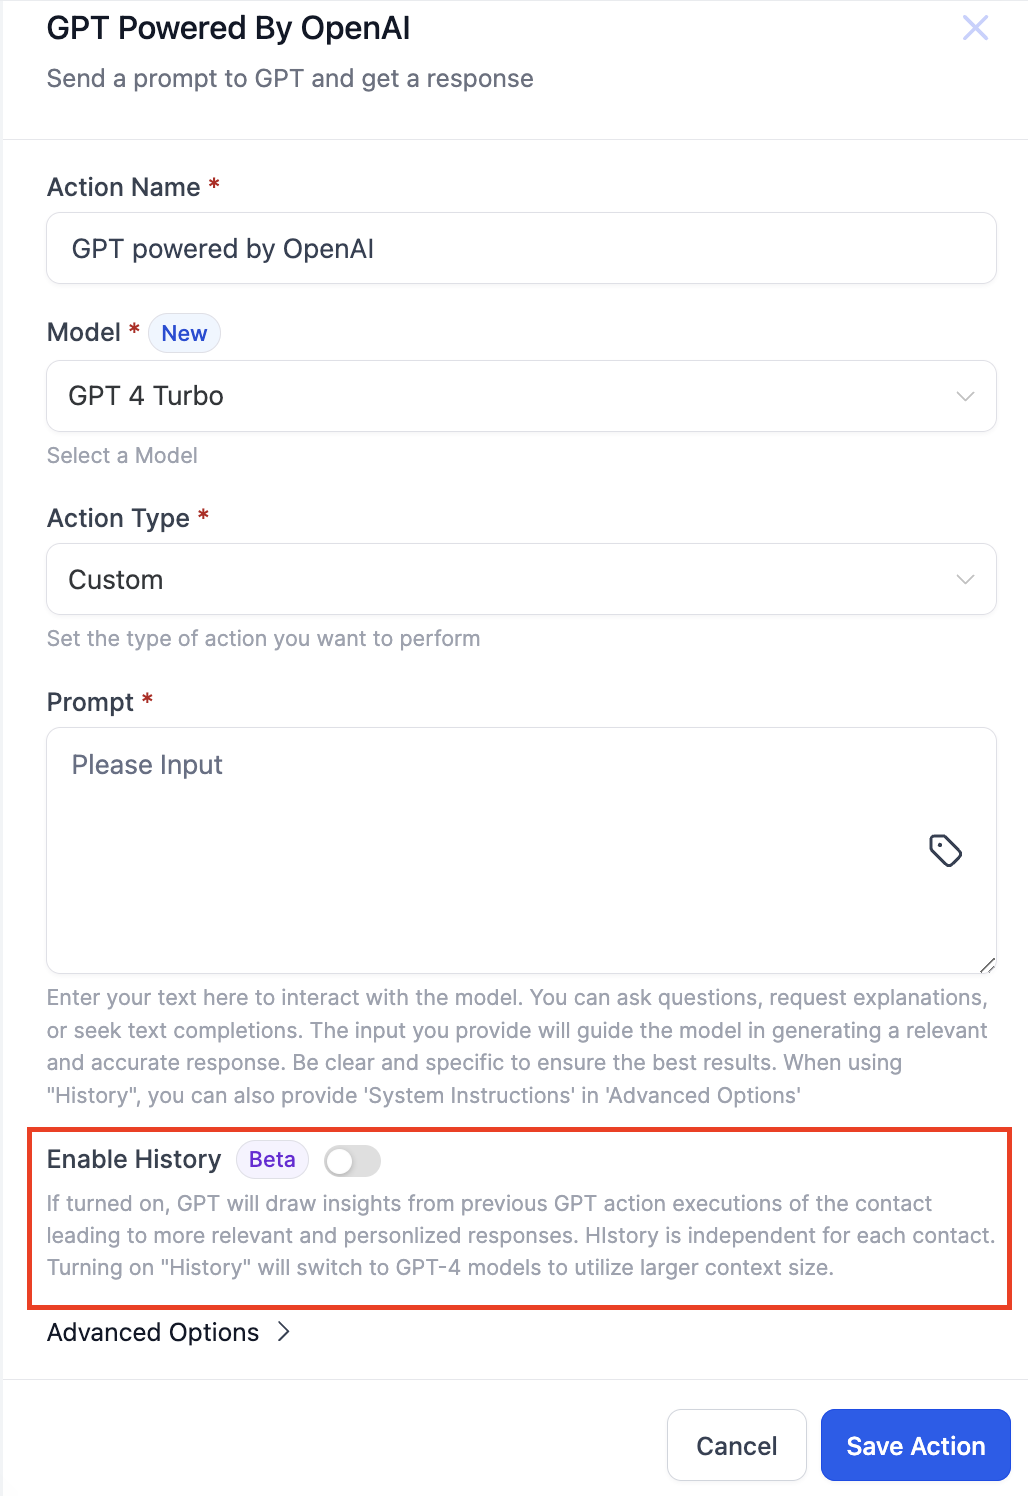Click the resize handle of the Prompt box
1028x1496 pixels.
988,963
